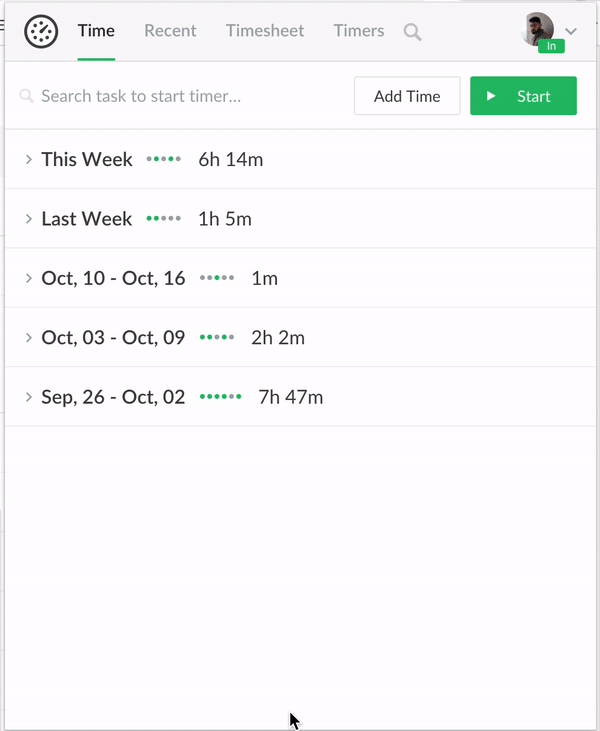Click the Last Week activity dots
This screenshot has height=731, width=600.
pyautogui.click(x=164, y=219)
